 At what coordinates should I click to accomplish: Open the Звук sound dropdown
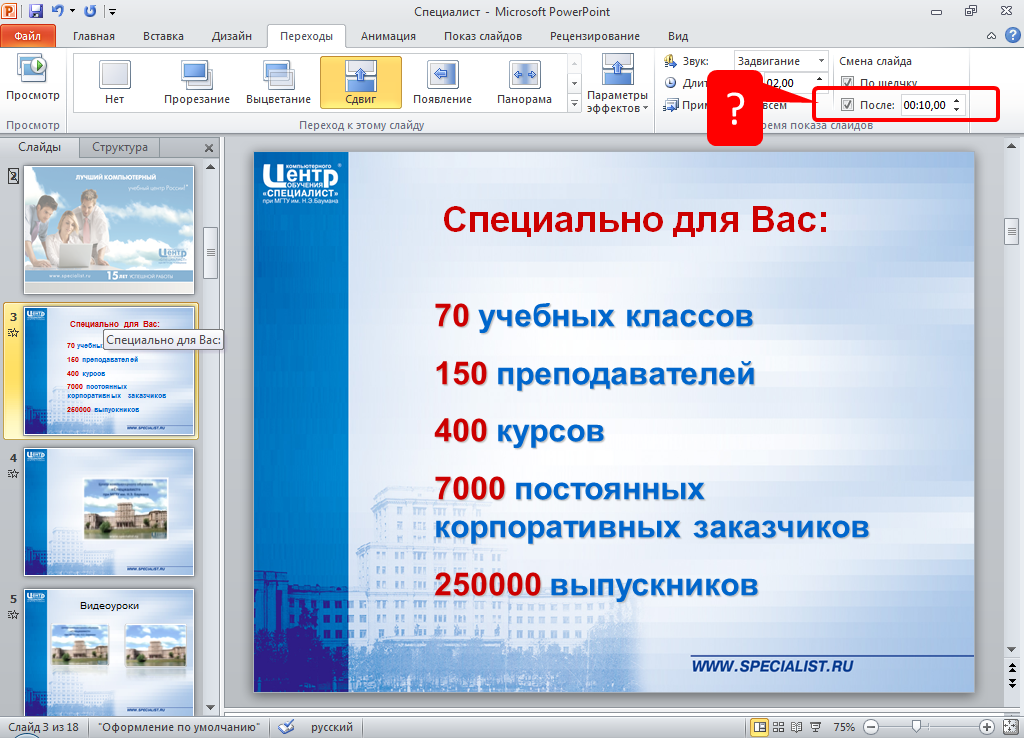(820, 61)
